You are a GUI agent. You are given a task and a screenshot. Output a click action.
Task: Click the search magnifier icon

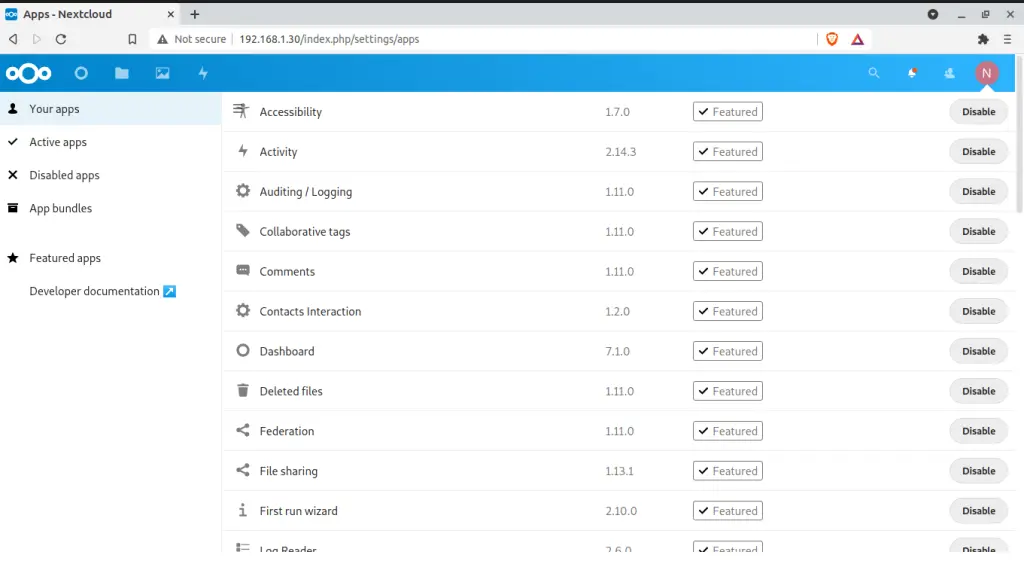[873, 73]
